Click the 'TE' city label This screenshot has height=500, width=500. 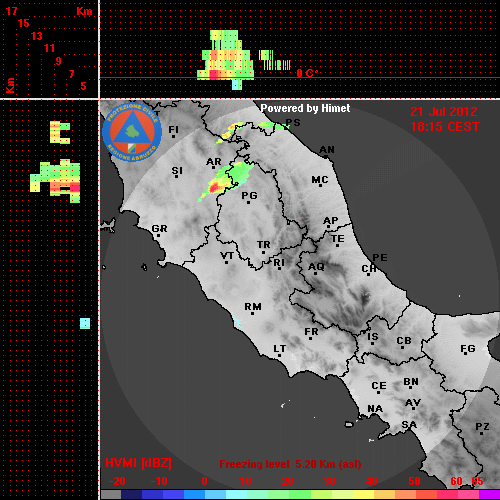pyautogui.click(x=338, y=239)
